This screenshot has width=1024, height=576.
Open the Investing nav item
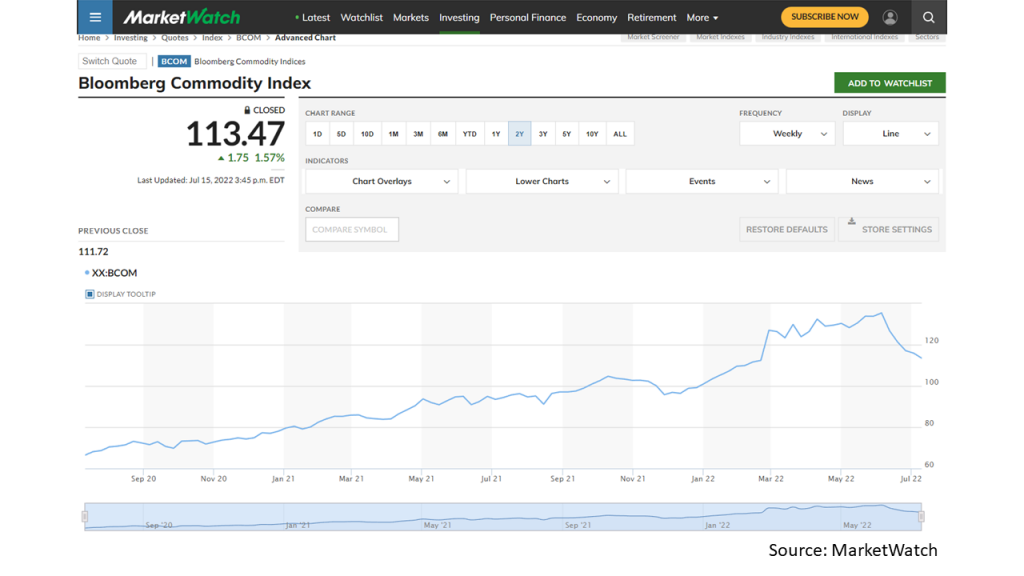click(459, 18)
